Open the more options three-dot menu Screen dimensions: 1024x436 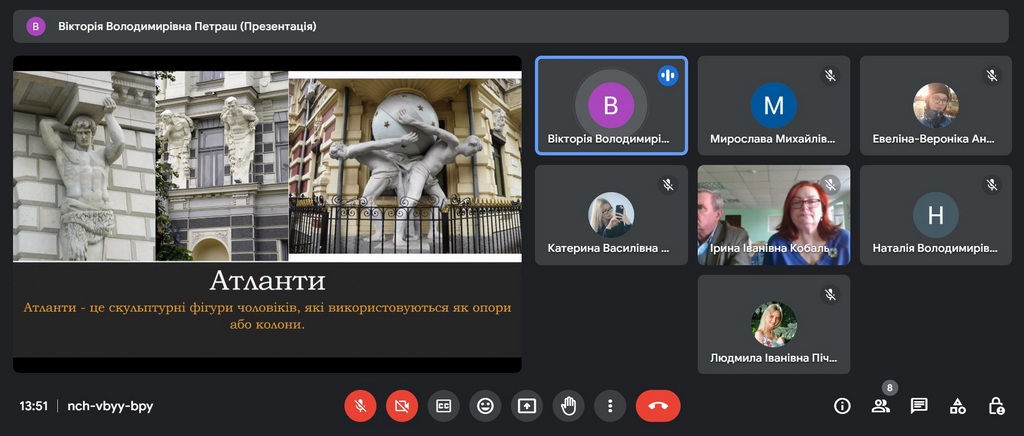(610, 406)
